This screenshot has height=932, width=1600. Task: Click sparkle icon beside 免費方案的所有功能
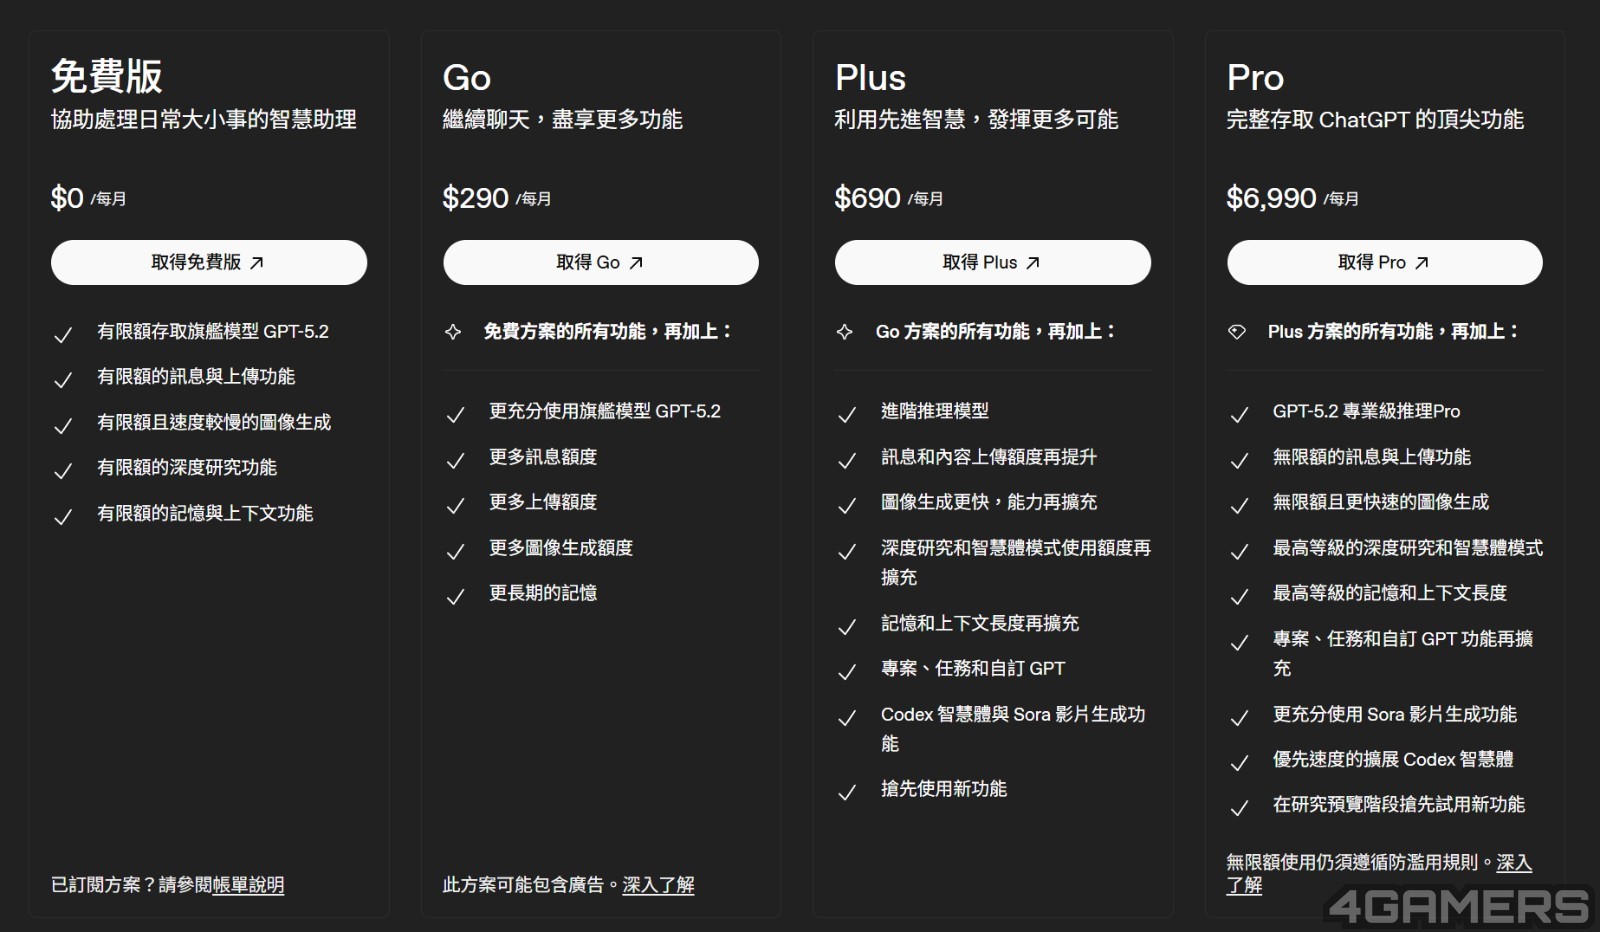pos(453,332)
